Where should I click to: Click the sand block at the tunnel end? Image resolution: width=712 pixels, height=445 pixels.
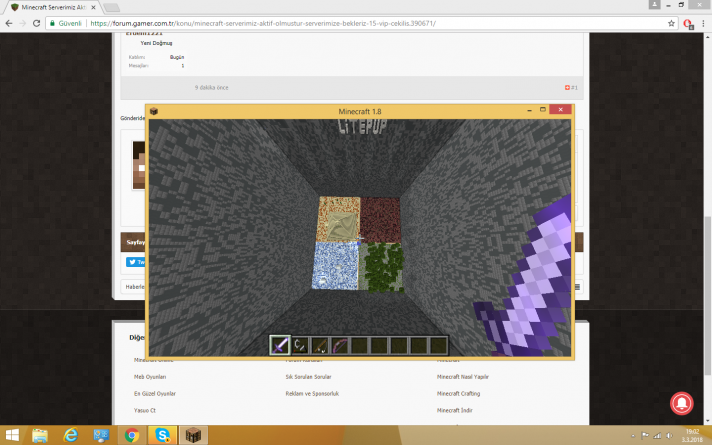tap(339, 219)
